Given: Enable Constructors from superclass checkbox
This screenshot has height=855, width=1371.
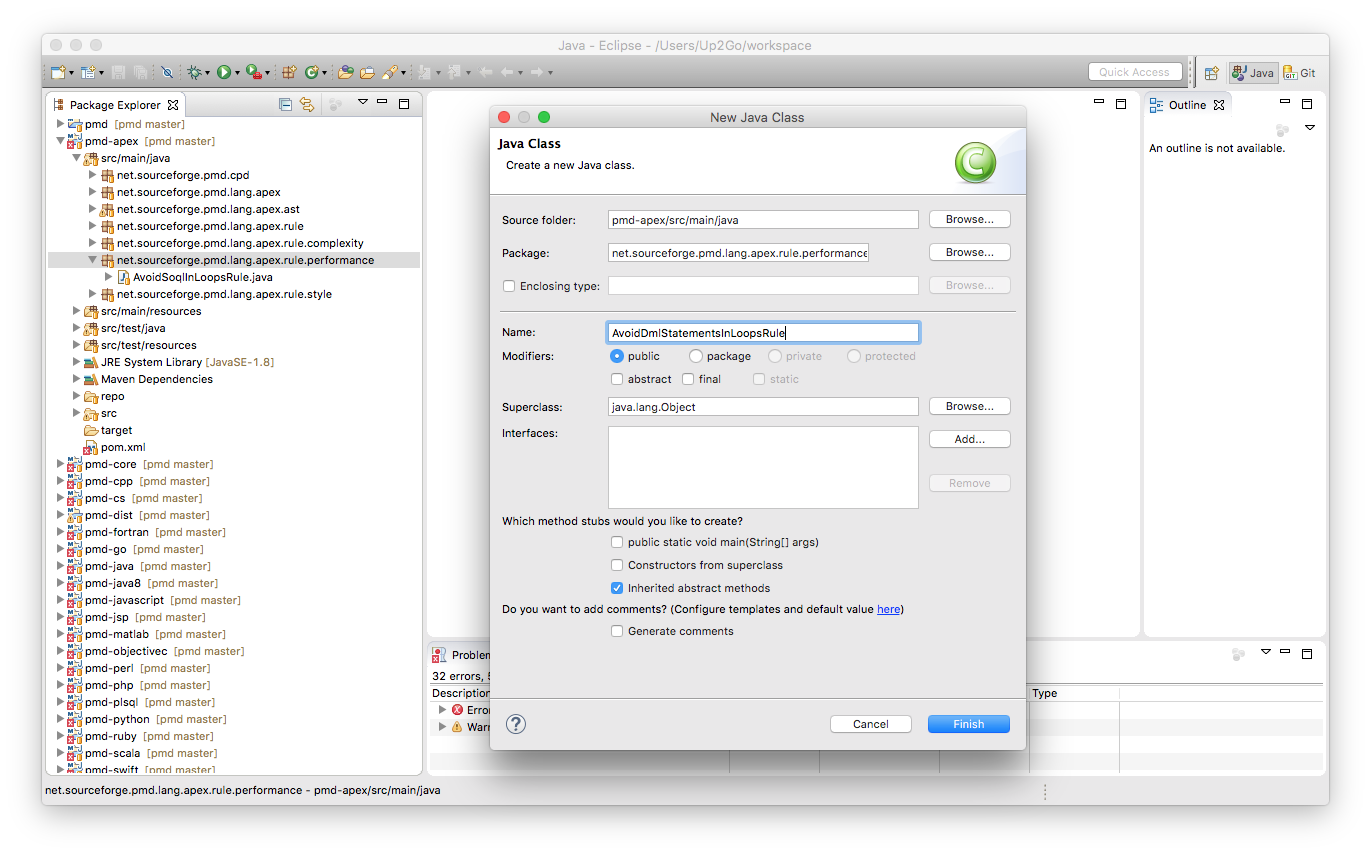Looking at the screenshot, I should point(617,565).
